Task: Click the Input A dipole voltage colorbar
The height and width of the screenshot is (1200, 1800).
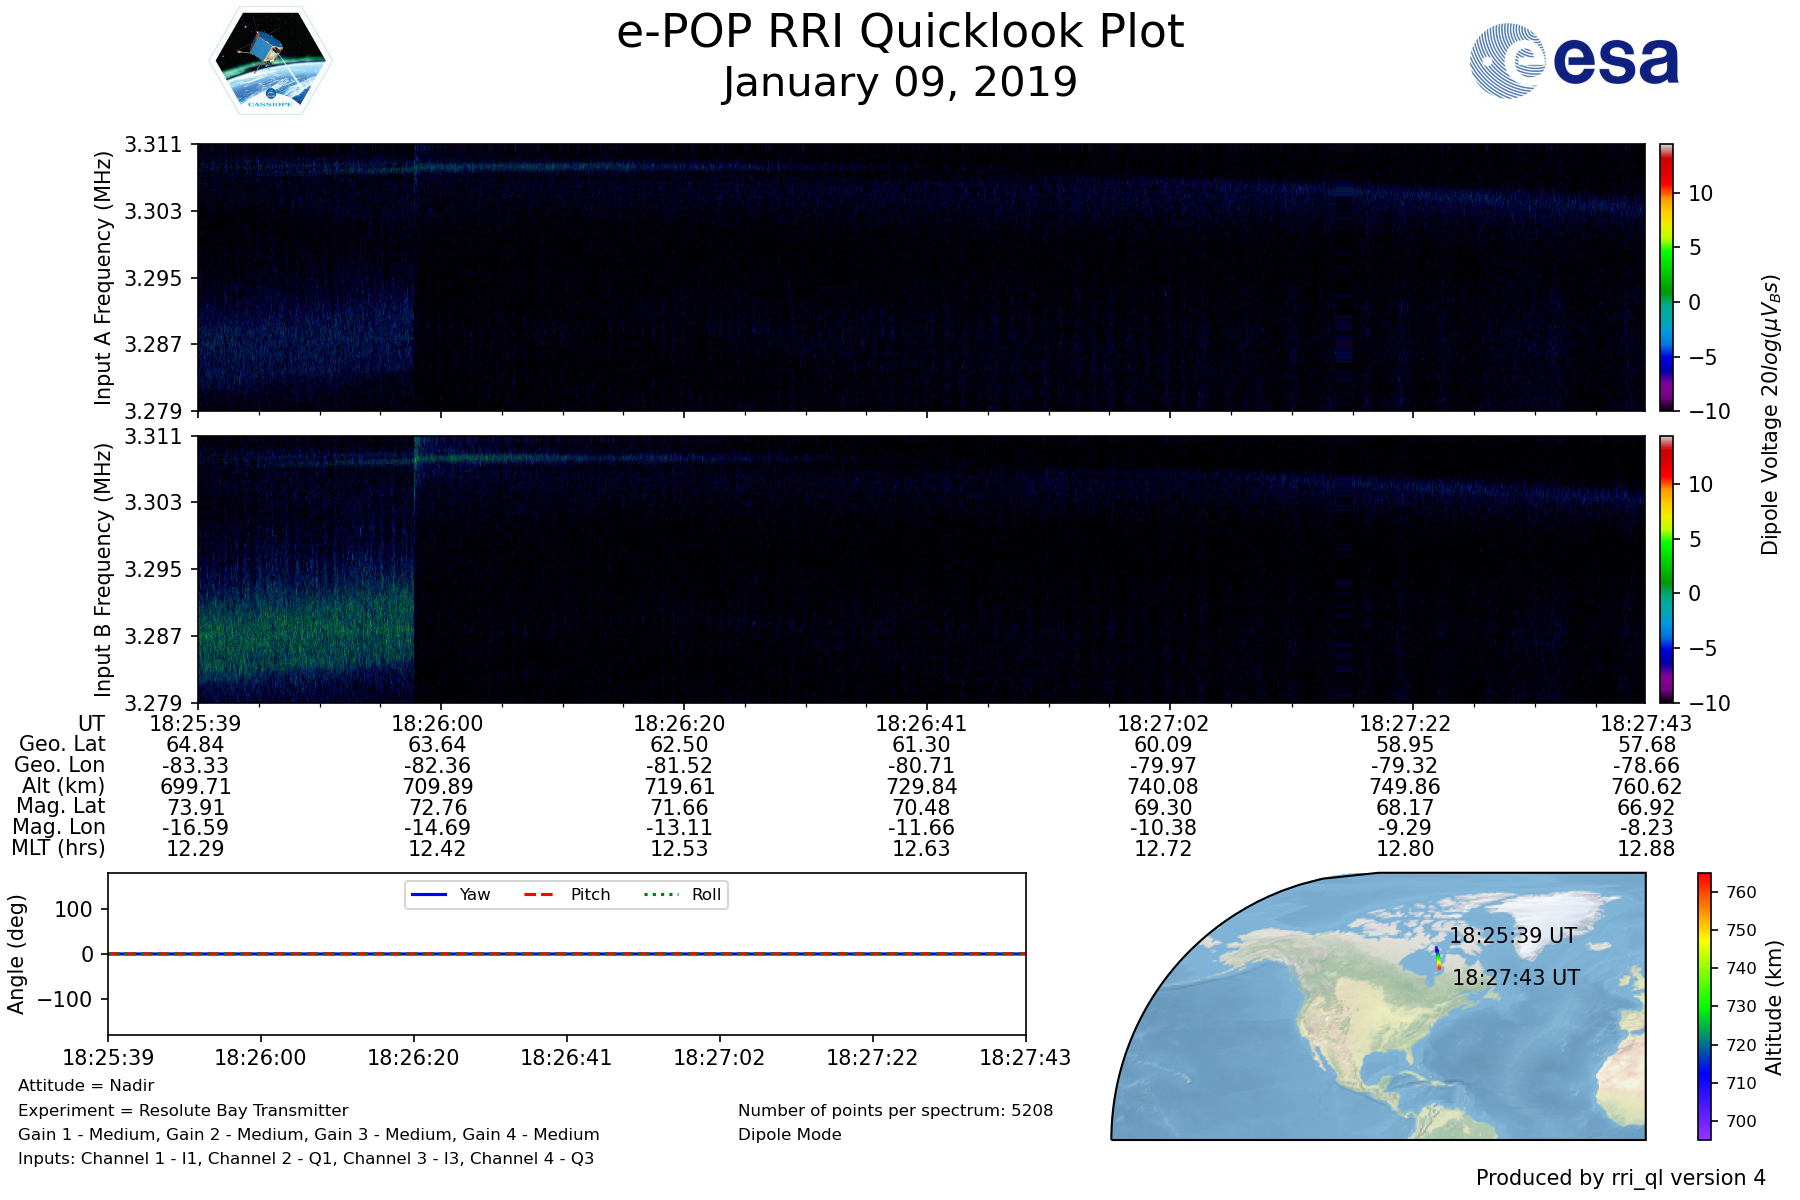Action: click(x=1666, y=277)
